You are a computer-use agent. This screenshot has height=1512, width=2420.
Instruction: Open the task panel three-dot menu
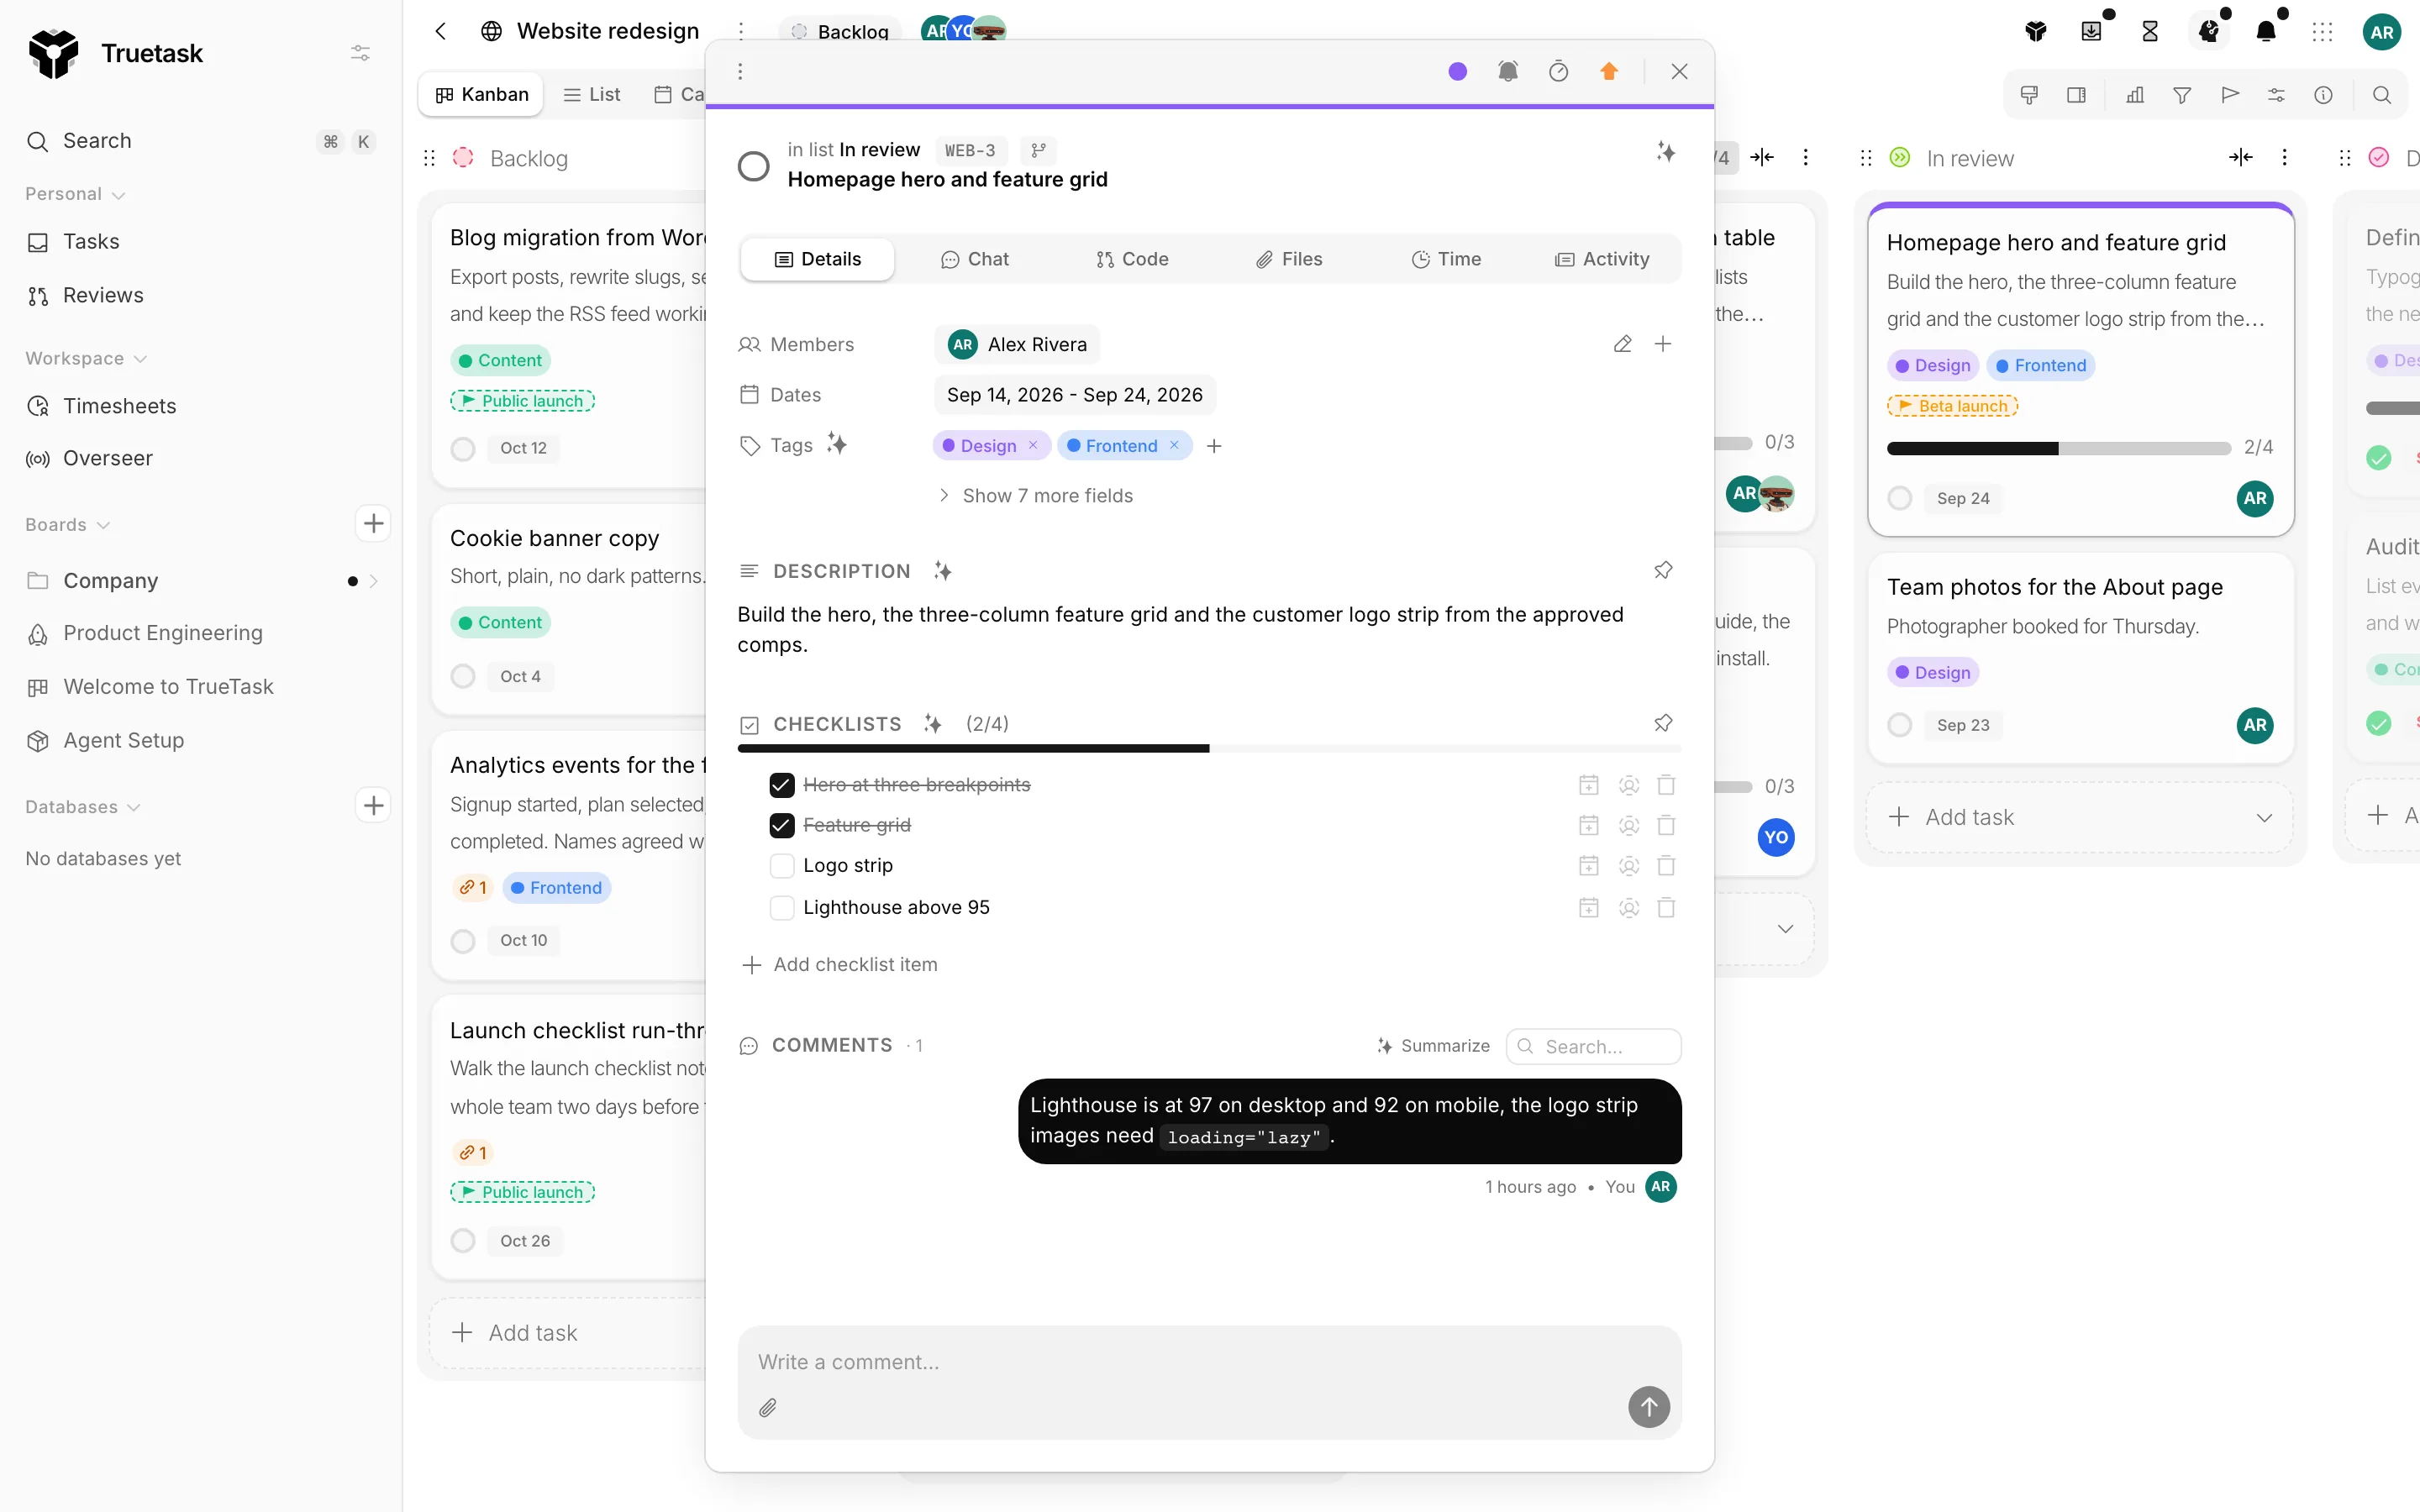pyautogui.click(x=740, y=71)
